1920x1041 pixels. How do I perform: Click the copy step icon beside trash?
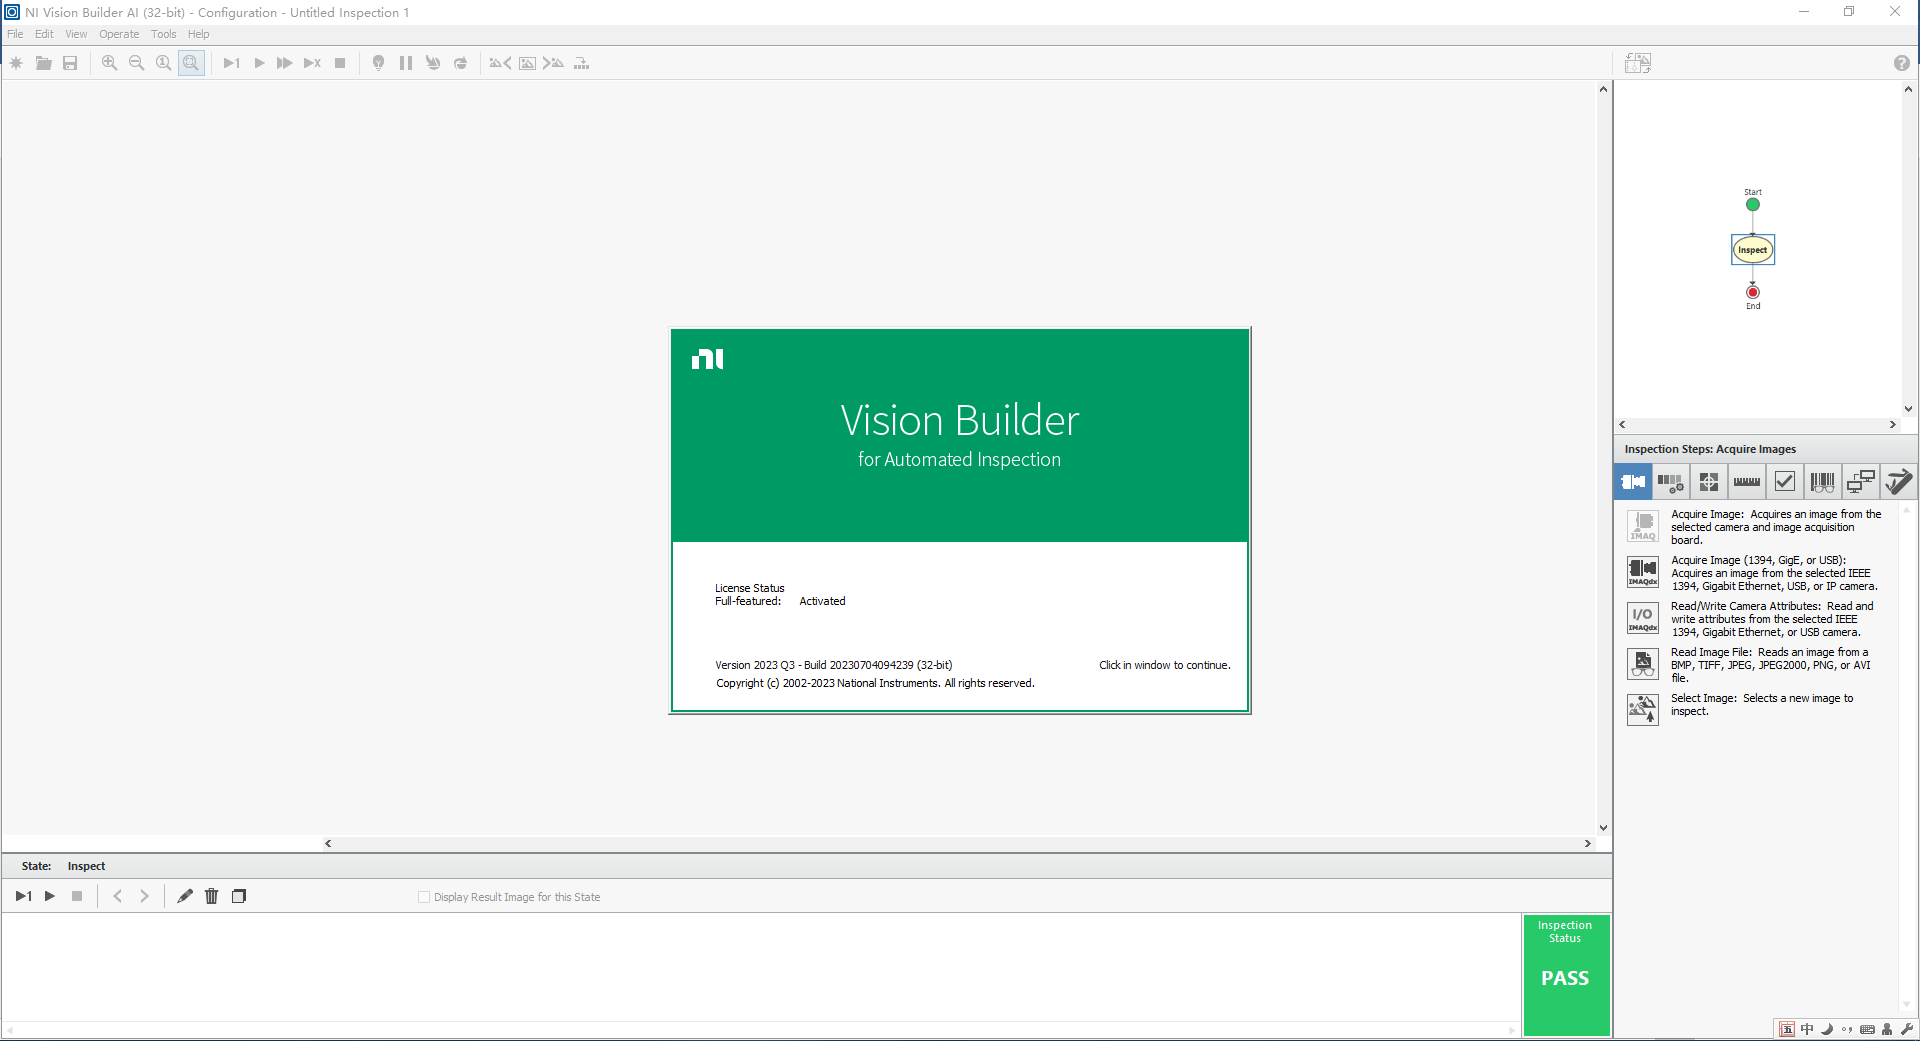239,896
